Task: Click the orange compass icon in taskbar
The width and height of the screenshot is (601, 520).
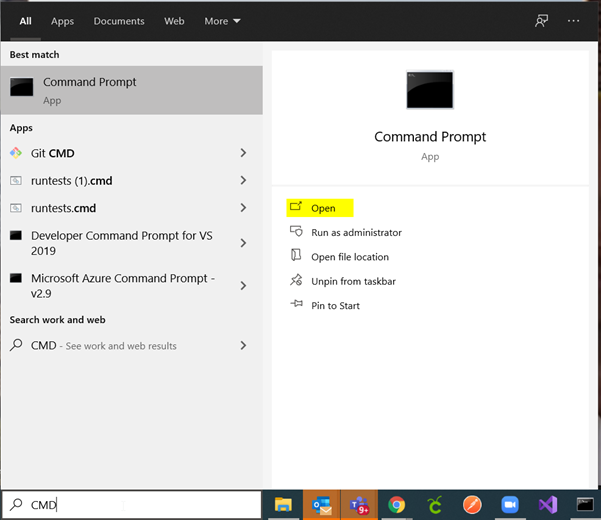Action: coord(471,505)
